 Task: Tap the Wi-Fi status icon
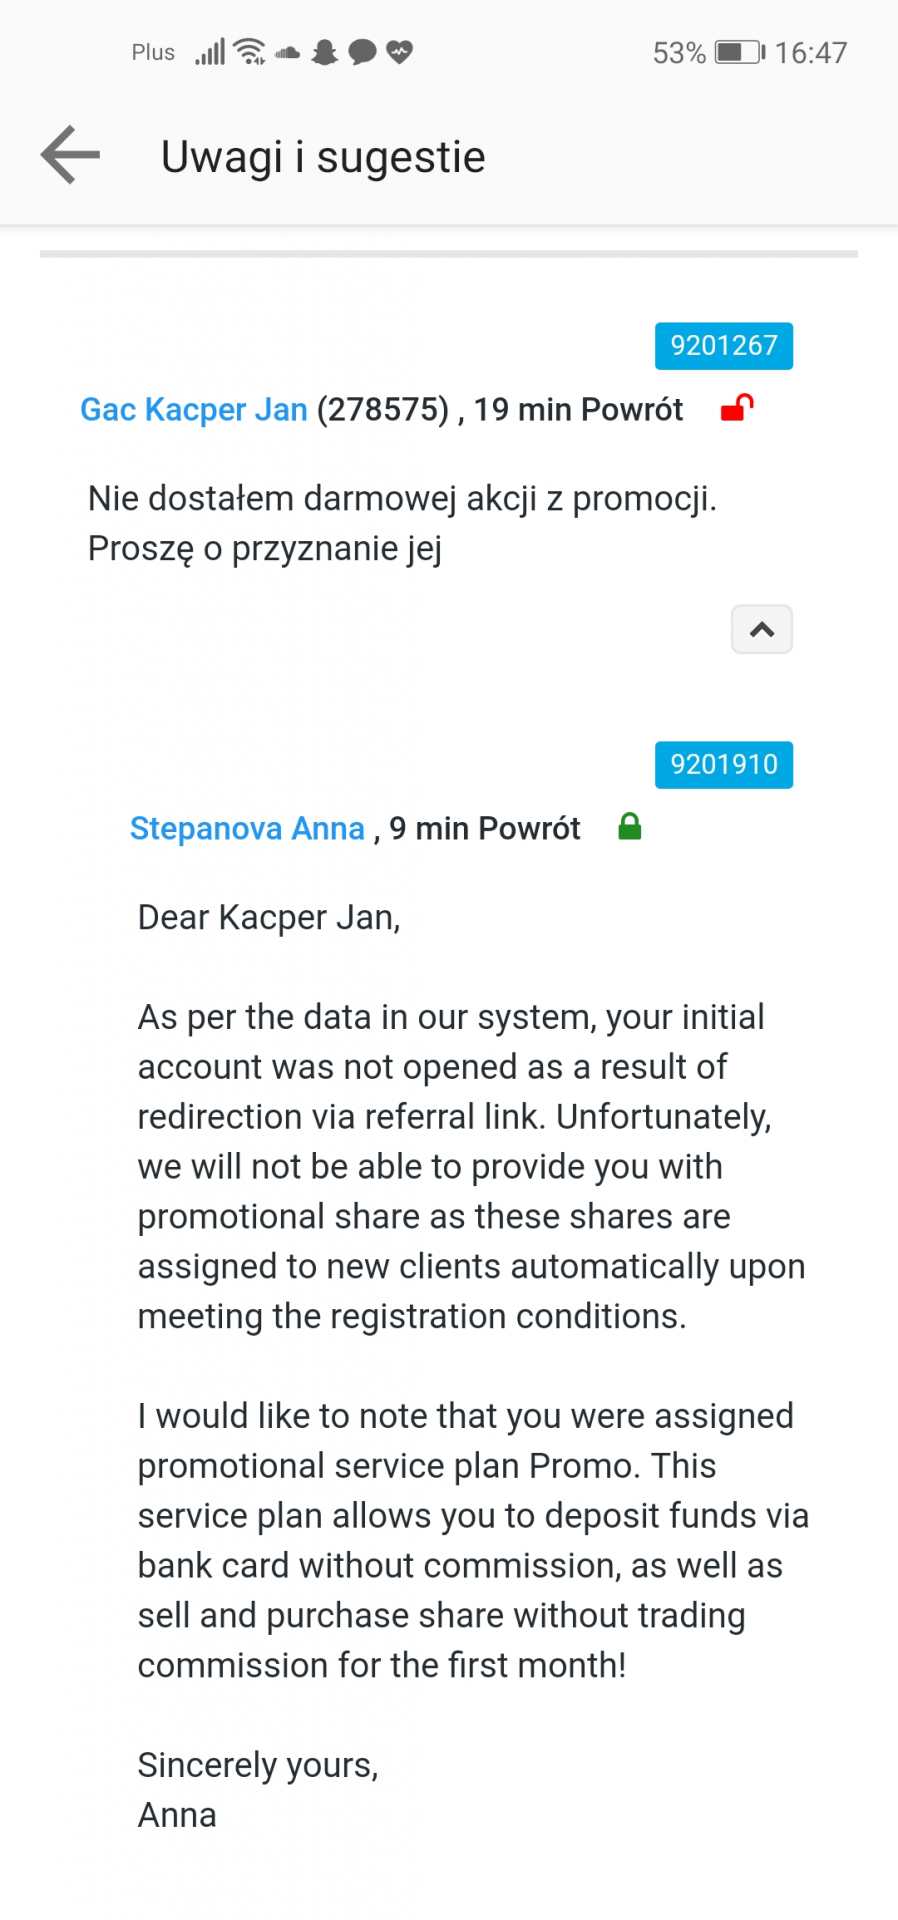249,51
